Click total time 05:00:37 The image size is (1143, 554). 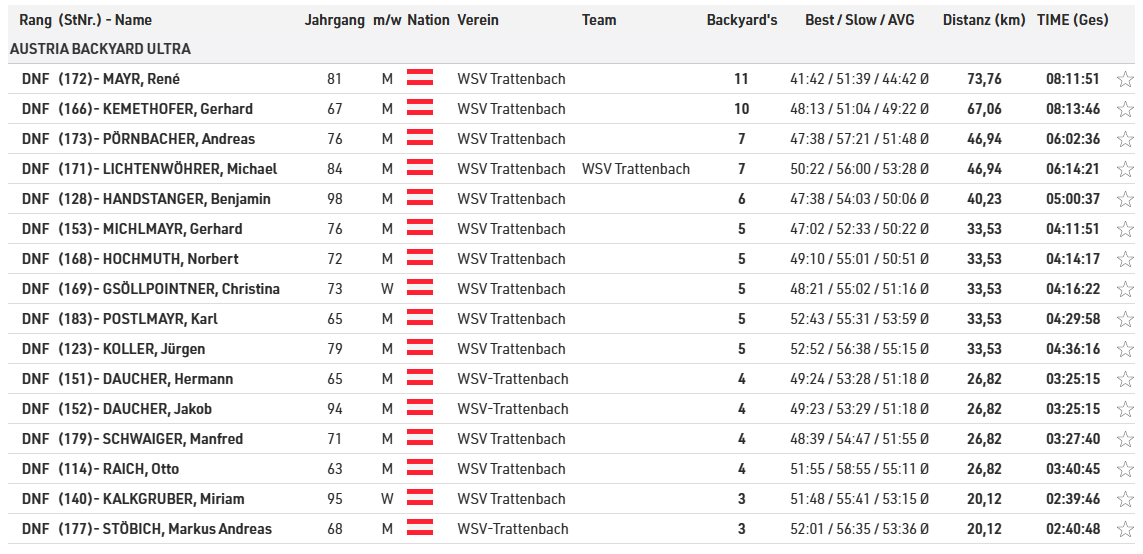1072,199
